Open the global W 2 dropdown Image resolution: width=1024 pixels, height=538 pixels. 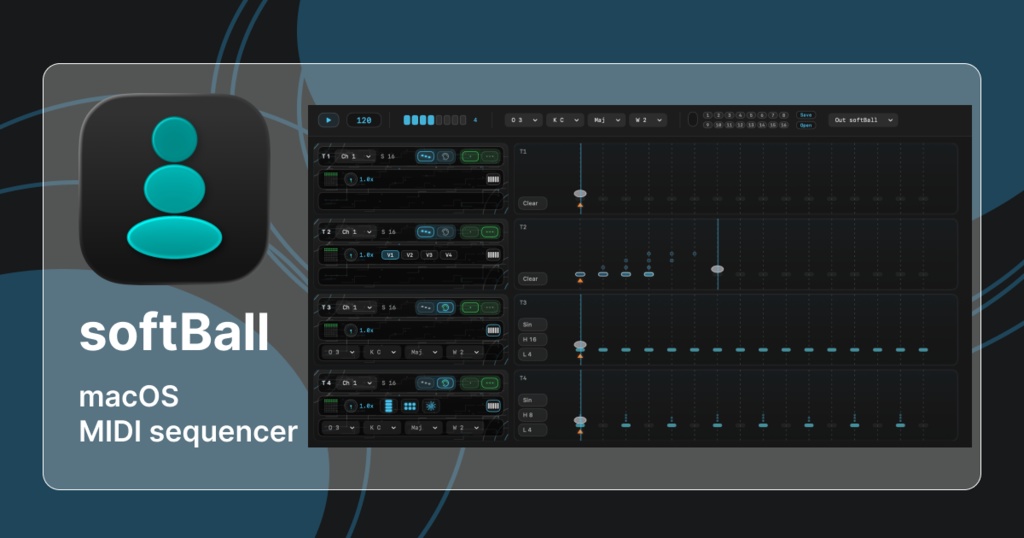point(648,120)
